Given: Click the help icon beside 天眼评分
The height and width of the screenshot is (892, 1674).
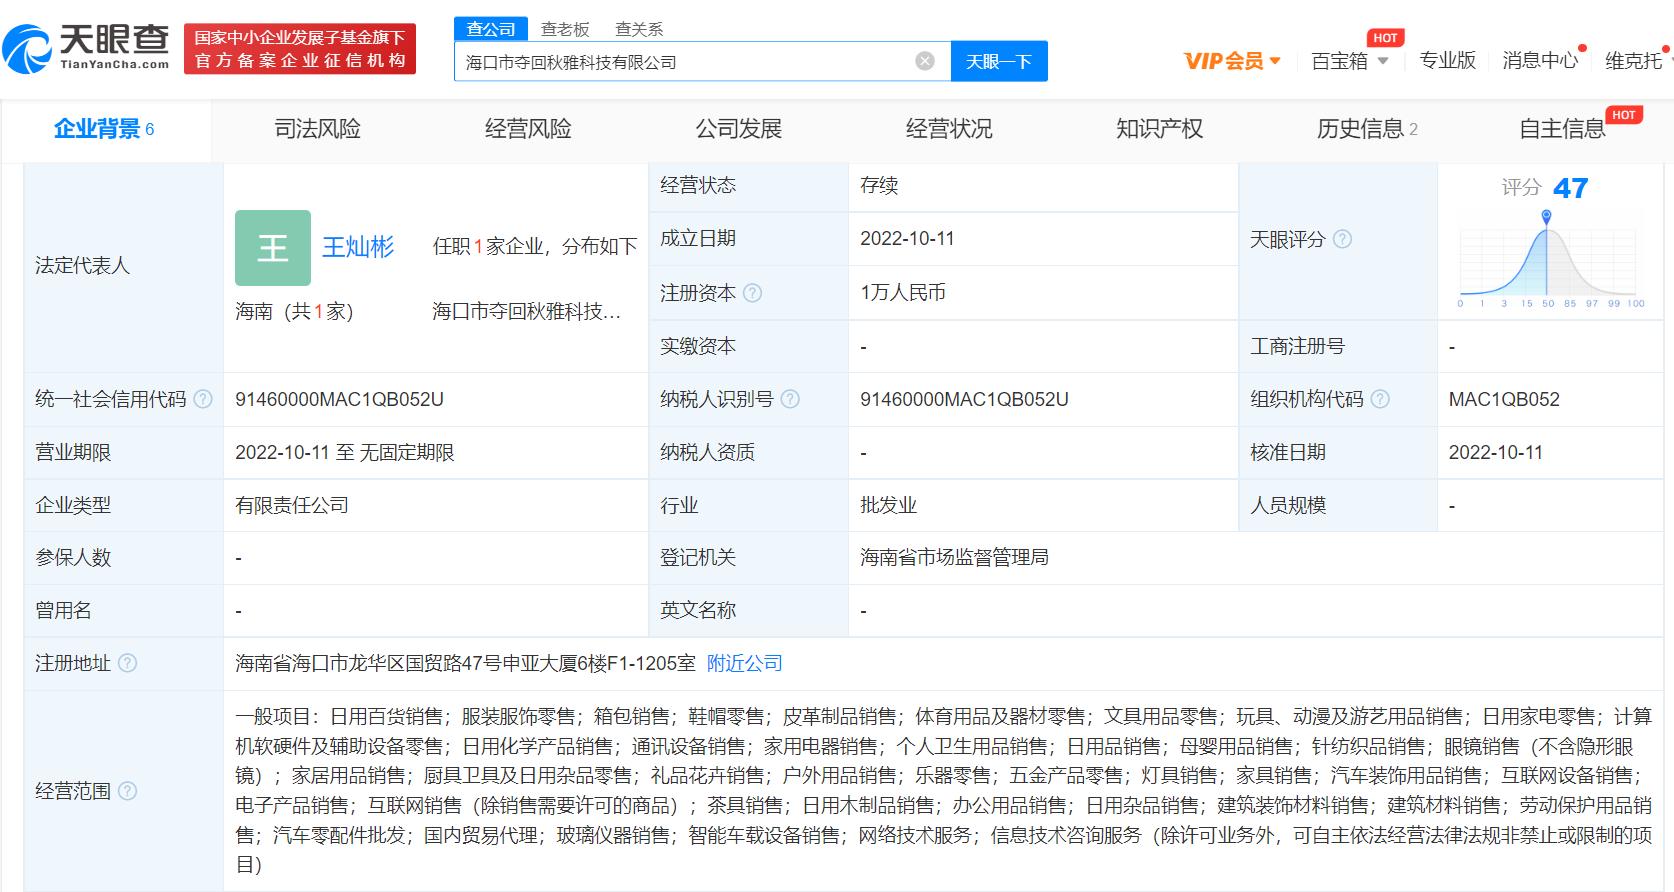Looking at the screenshot, I should pos(1343,239).
